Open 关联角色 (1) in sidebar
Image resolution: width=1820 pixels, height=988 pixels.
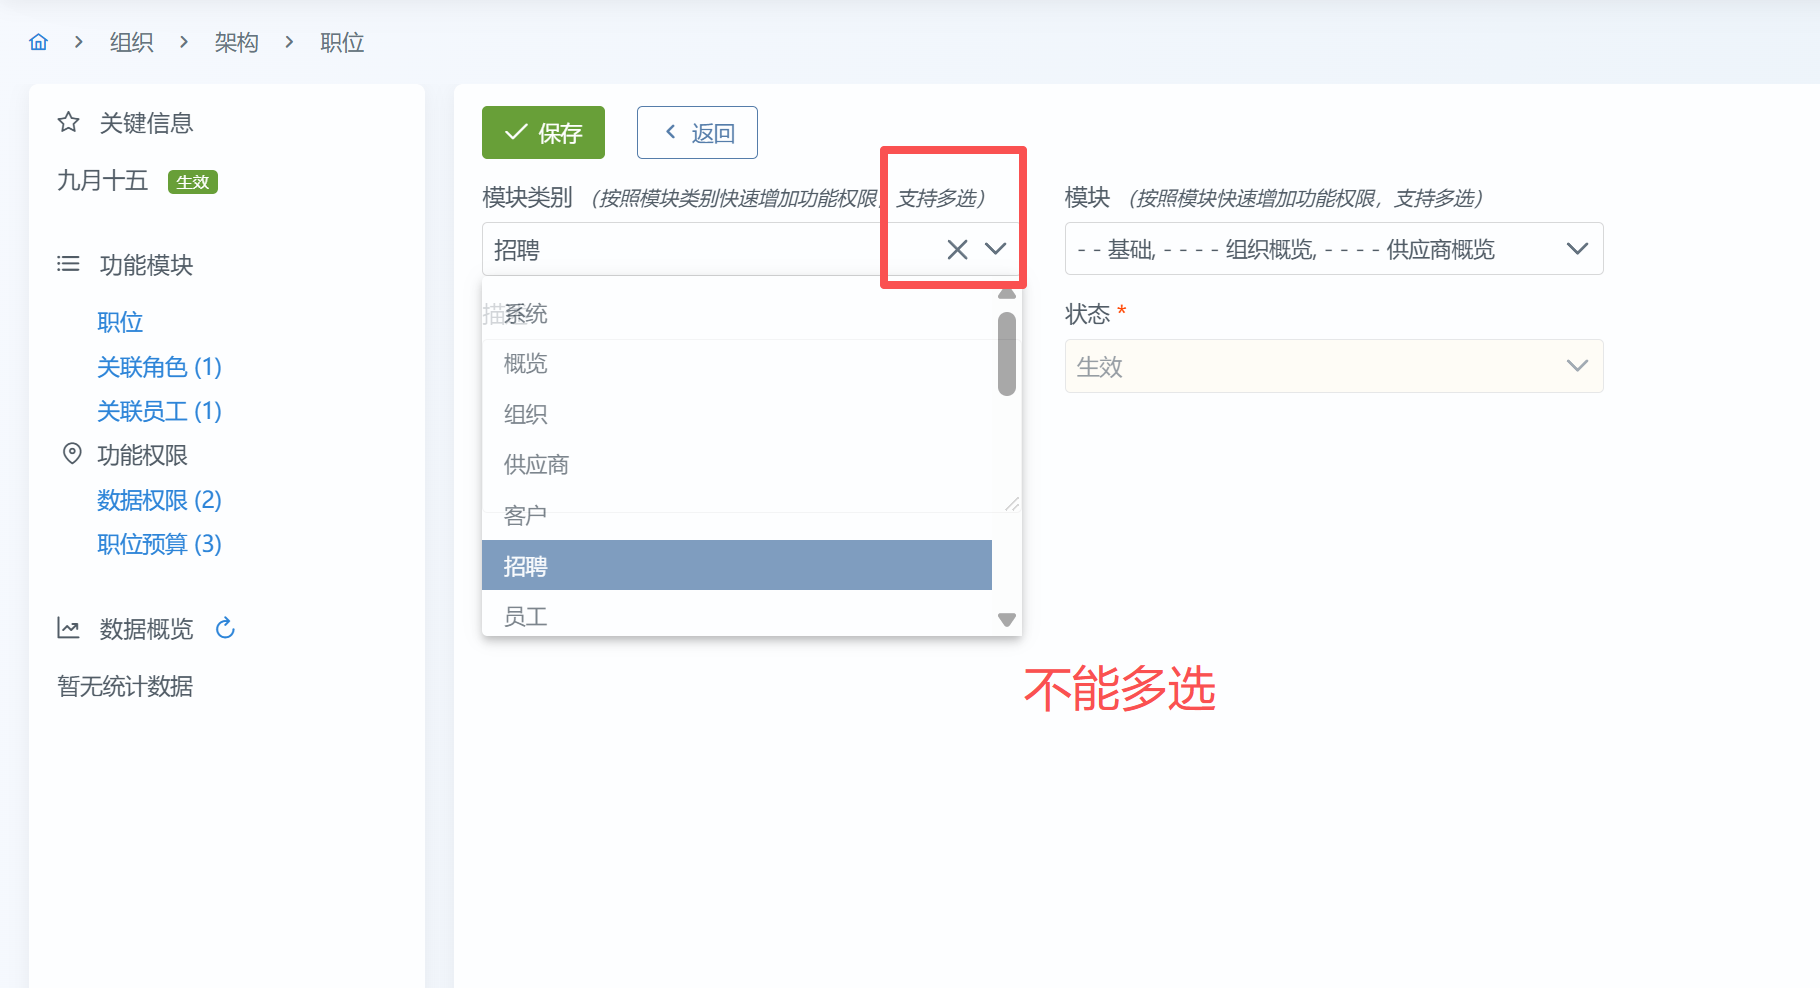159,367
